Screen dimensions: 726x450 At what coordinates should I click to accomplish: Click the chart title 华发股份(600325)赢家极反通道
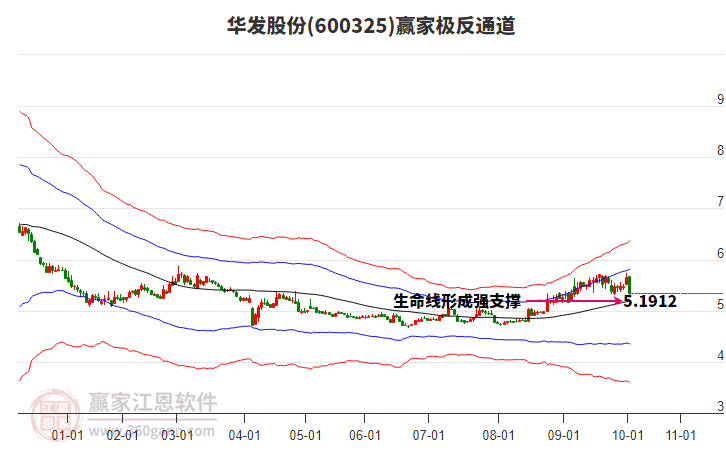(x=371, y=26)
